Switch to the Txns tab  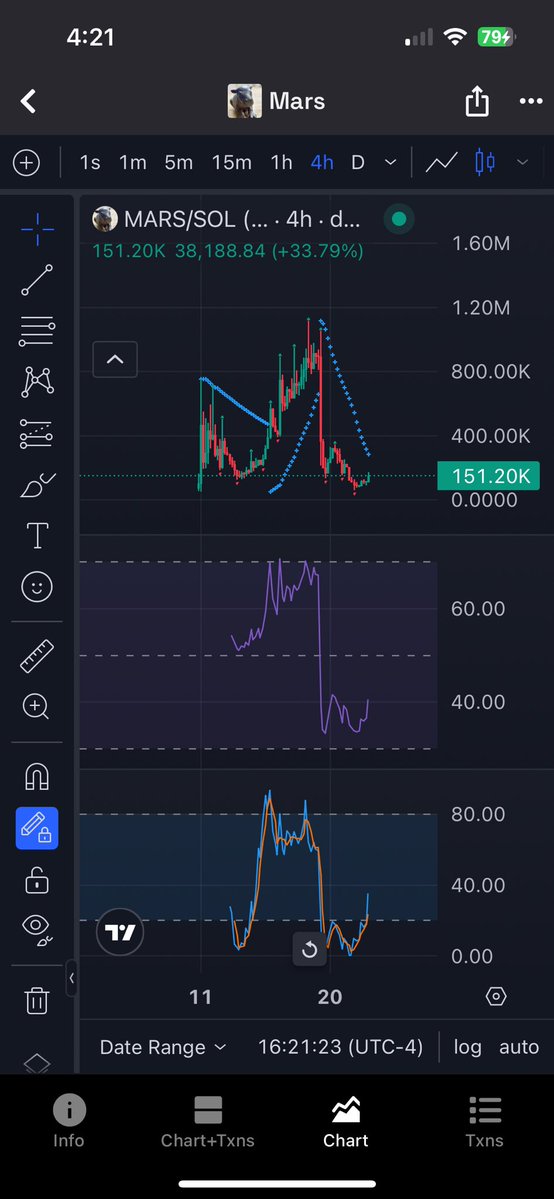(484, 1122)
